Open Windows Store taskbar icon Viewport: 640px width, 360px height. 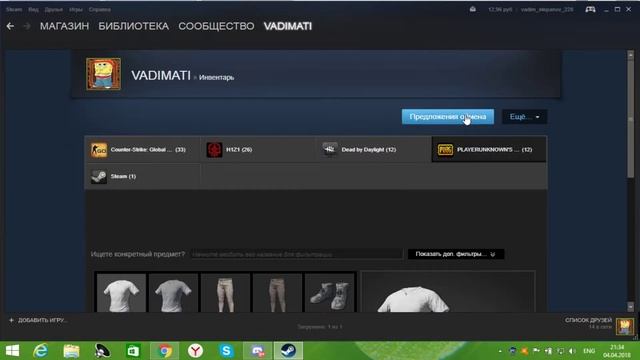click(x=133, y=351)
